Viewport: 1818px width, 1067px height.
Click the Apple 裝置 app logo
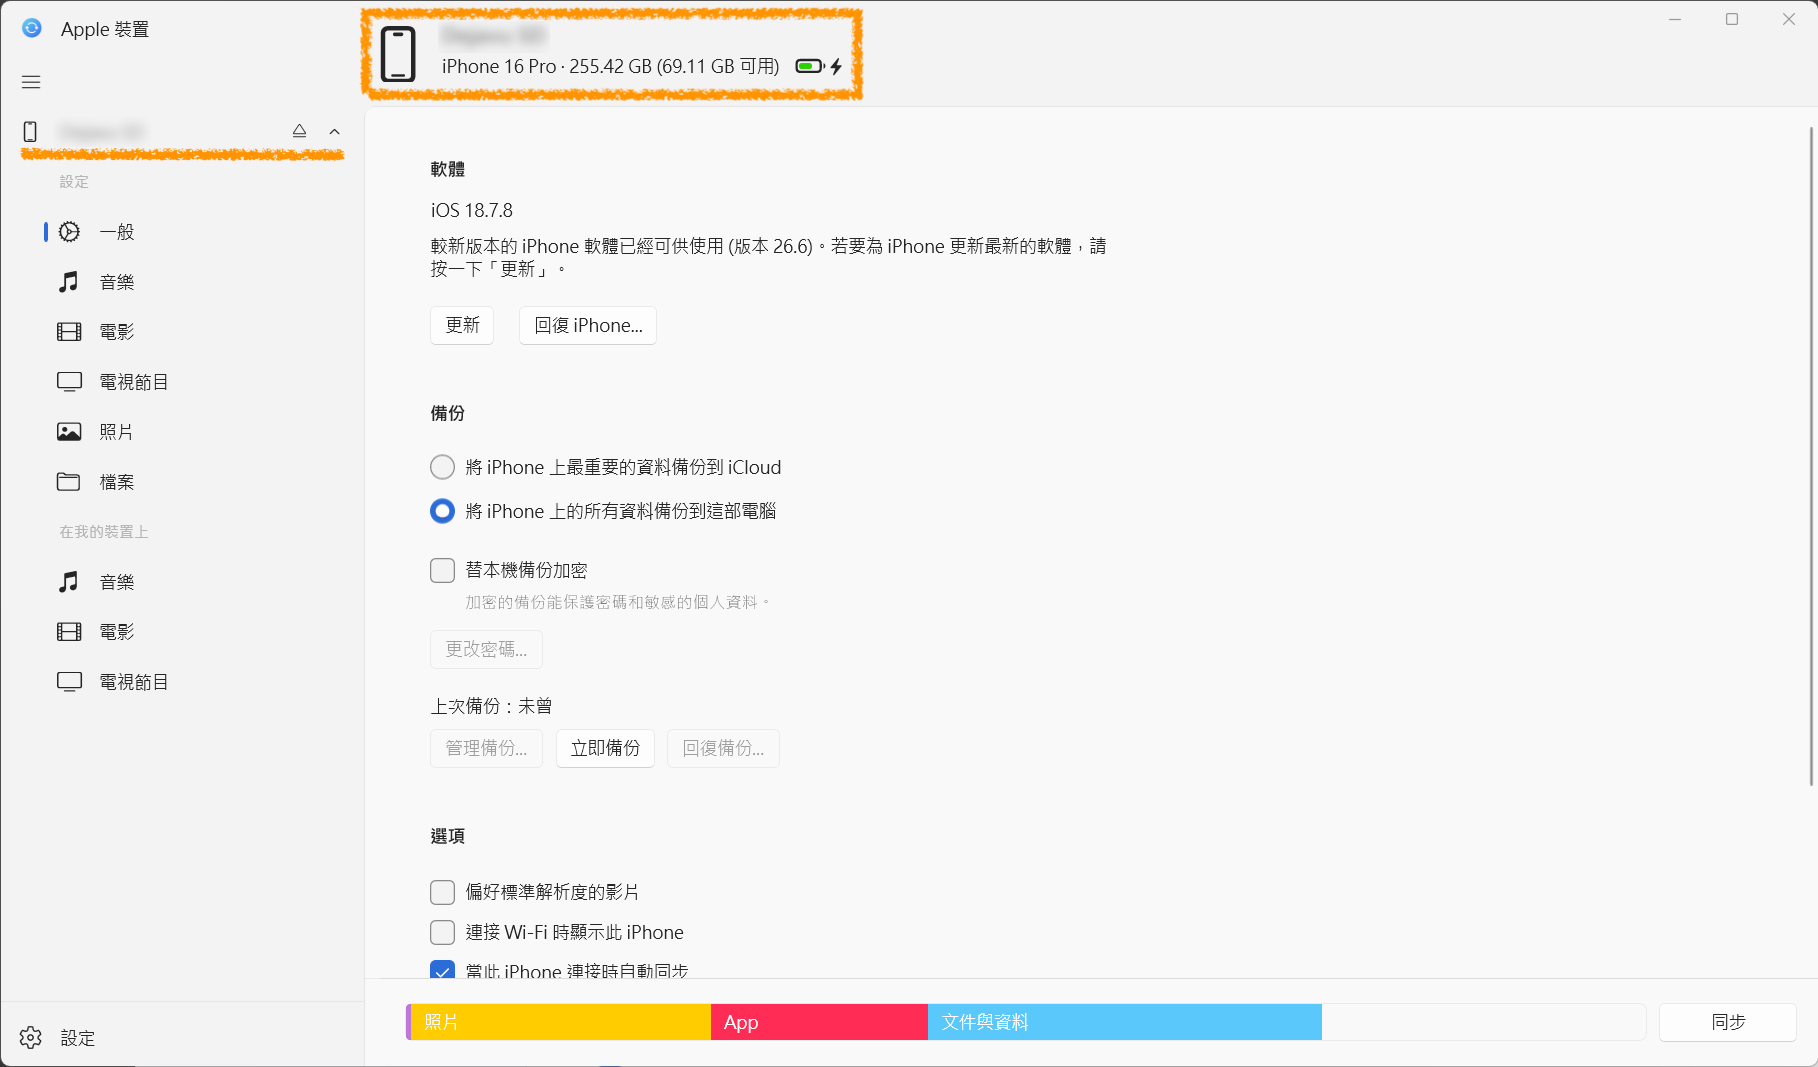32,28
